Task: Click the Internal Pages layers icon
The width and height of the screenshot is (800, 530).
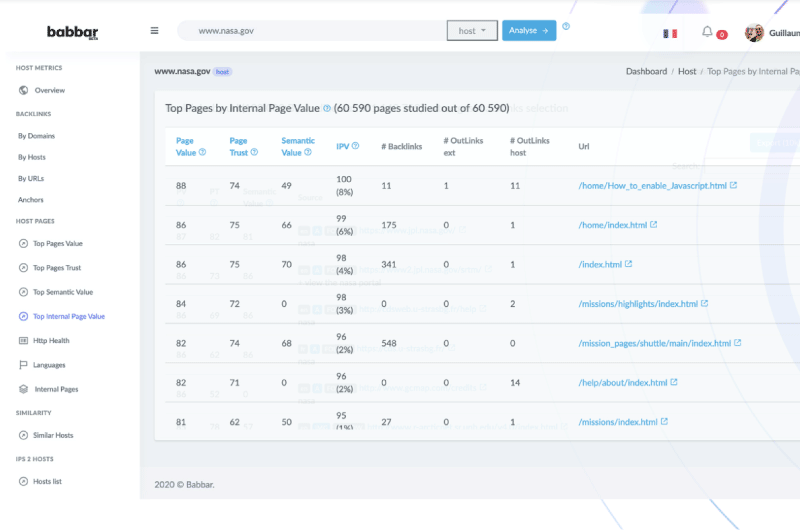Action: 23,389
